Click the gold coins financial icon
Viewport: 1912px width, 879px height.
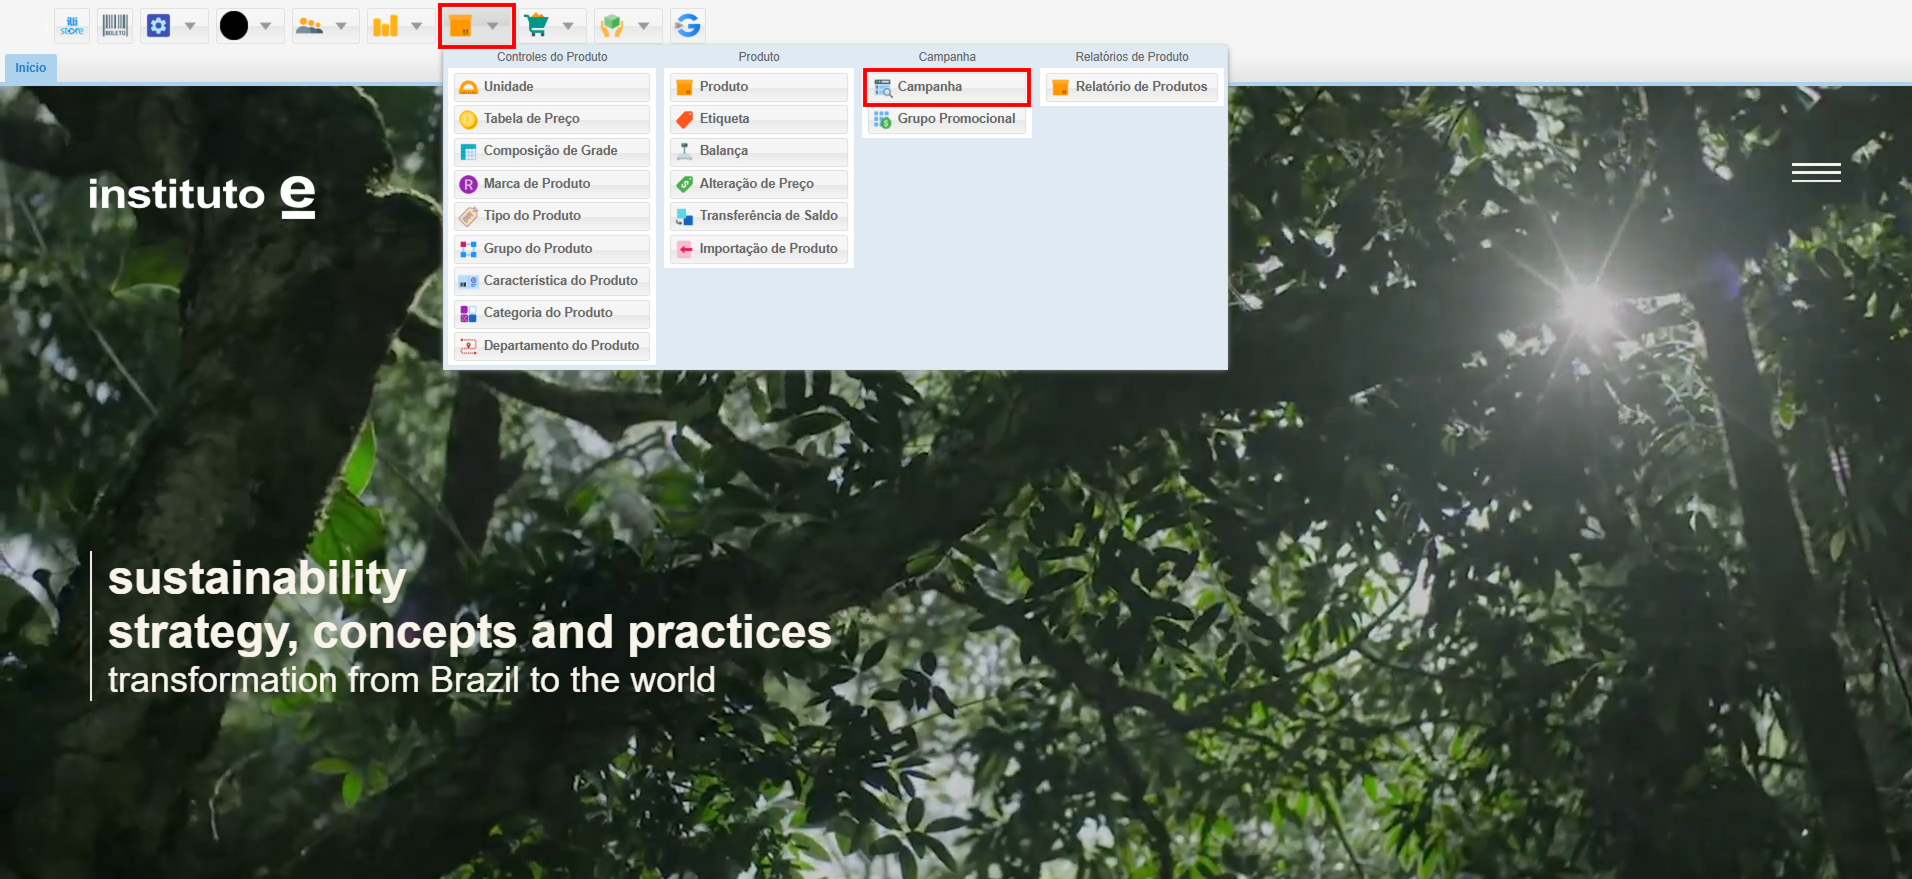(385, 26)
